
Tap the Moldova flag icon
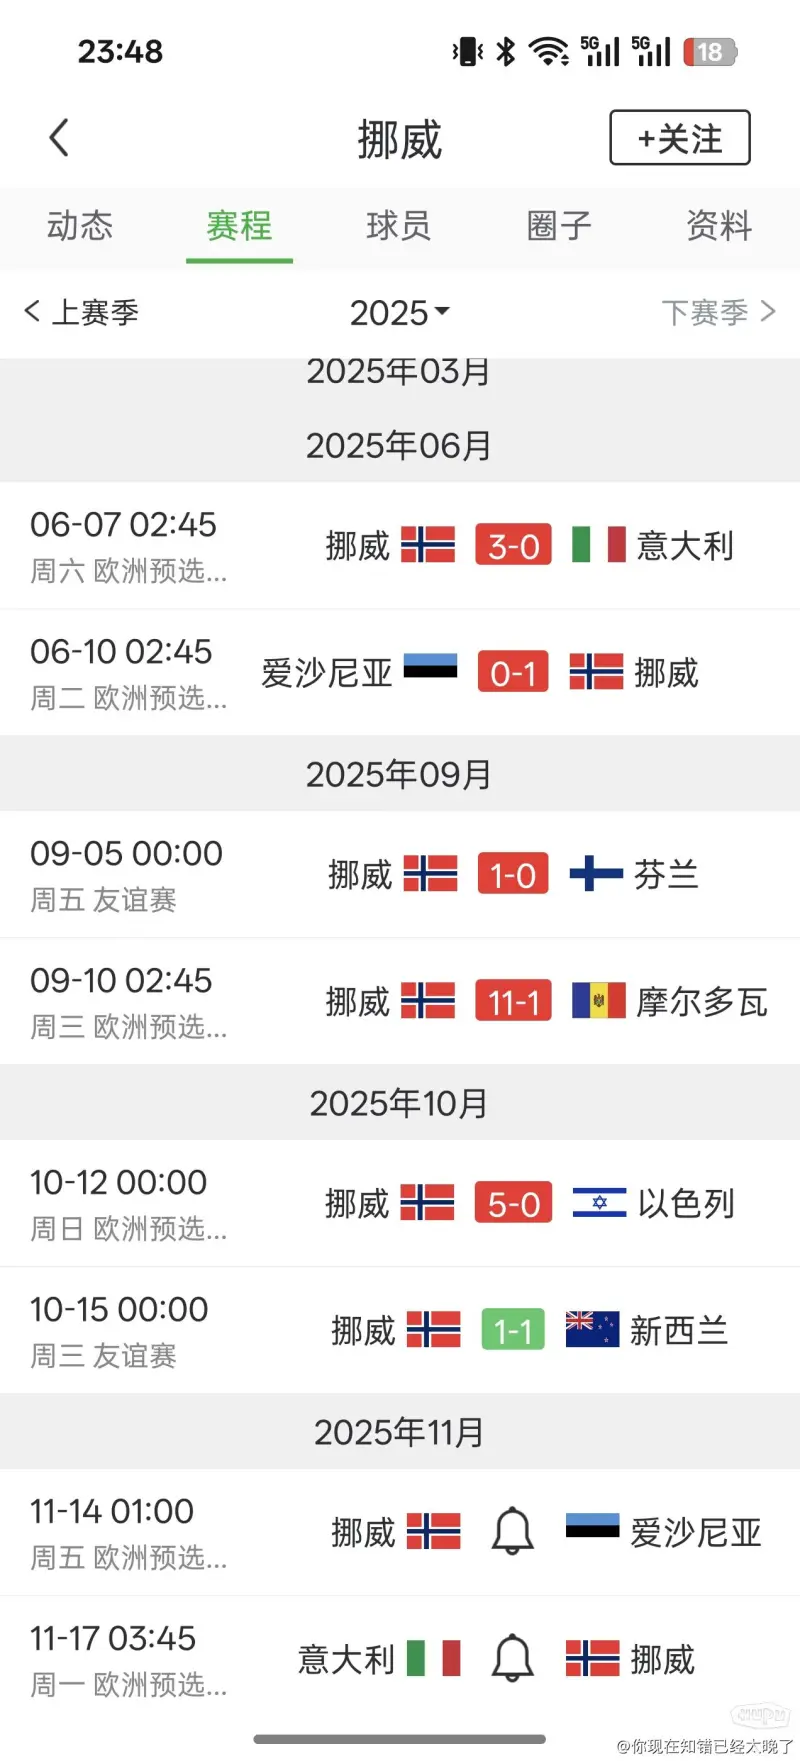click(598, 1000)
